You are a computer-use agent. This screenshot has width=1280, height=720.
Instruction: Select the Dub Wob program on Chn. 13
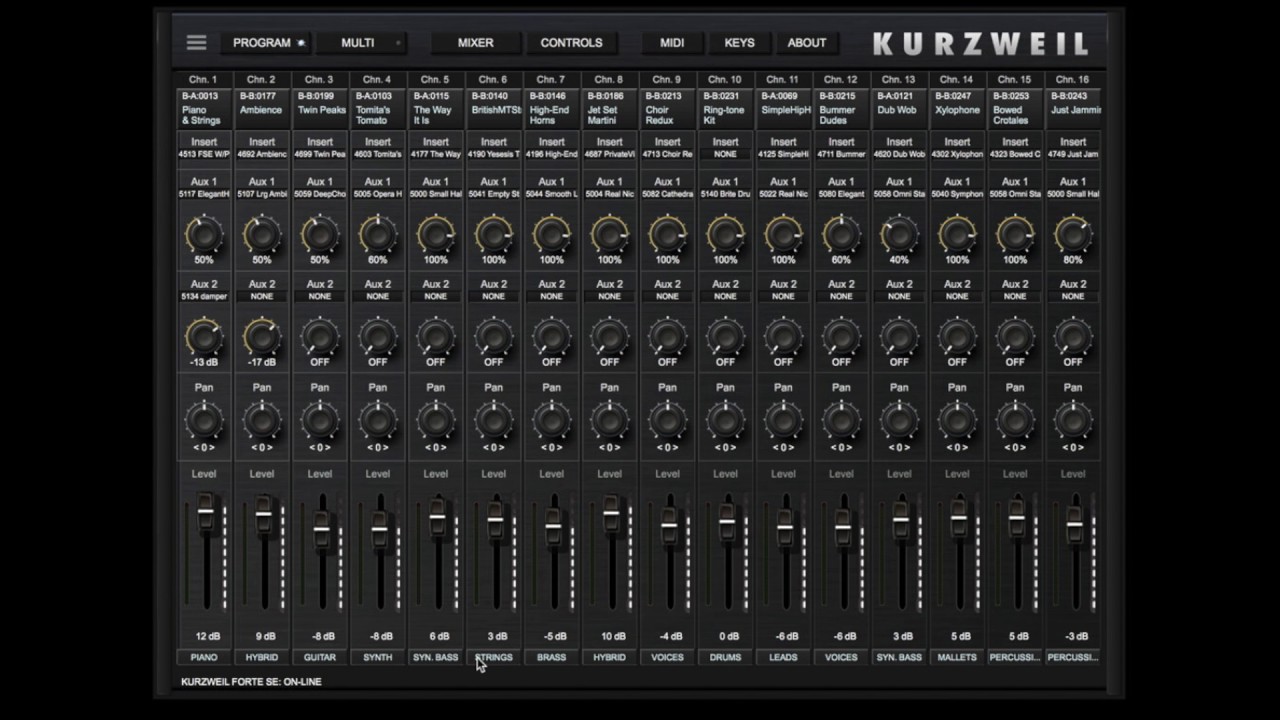point(899,109)
